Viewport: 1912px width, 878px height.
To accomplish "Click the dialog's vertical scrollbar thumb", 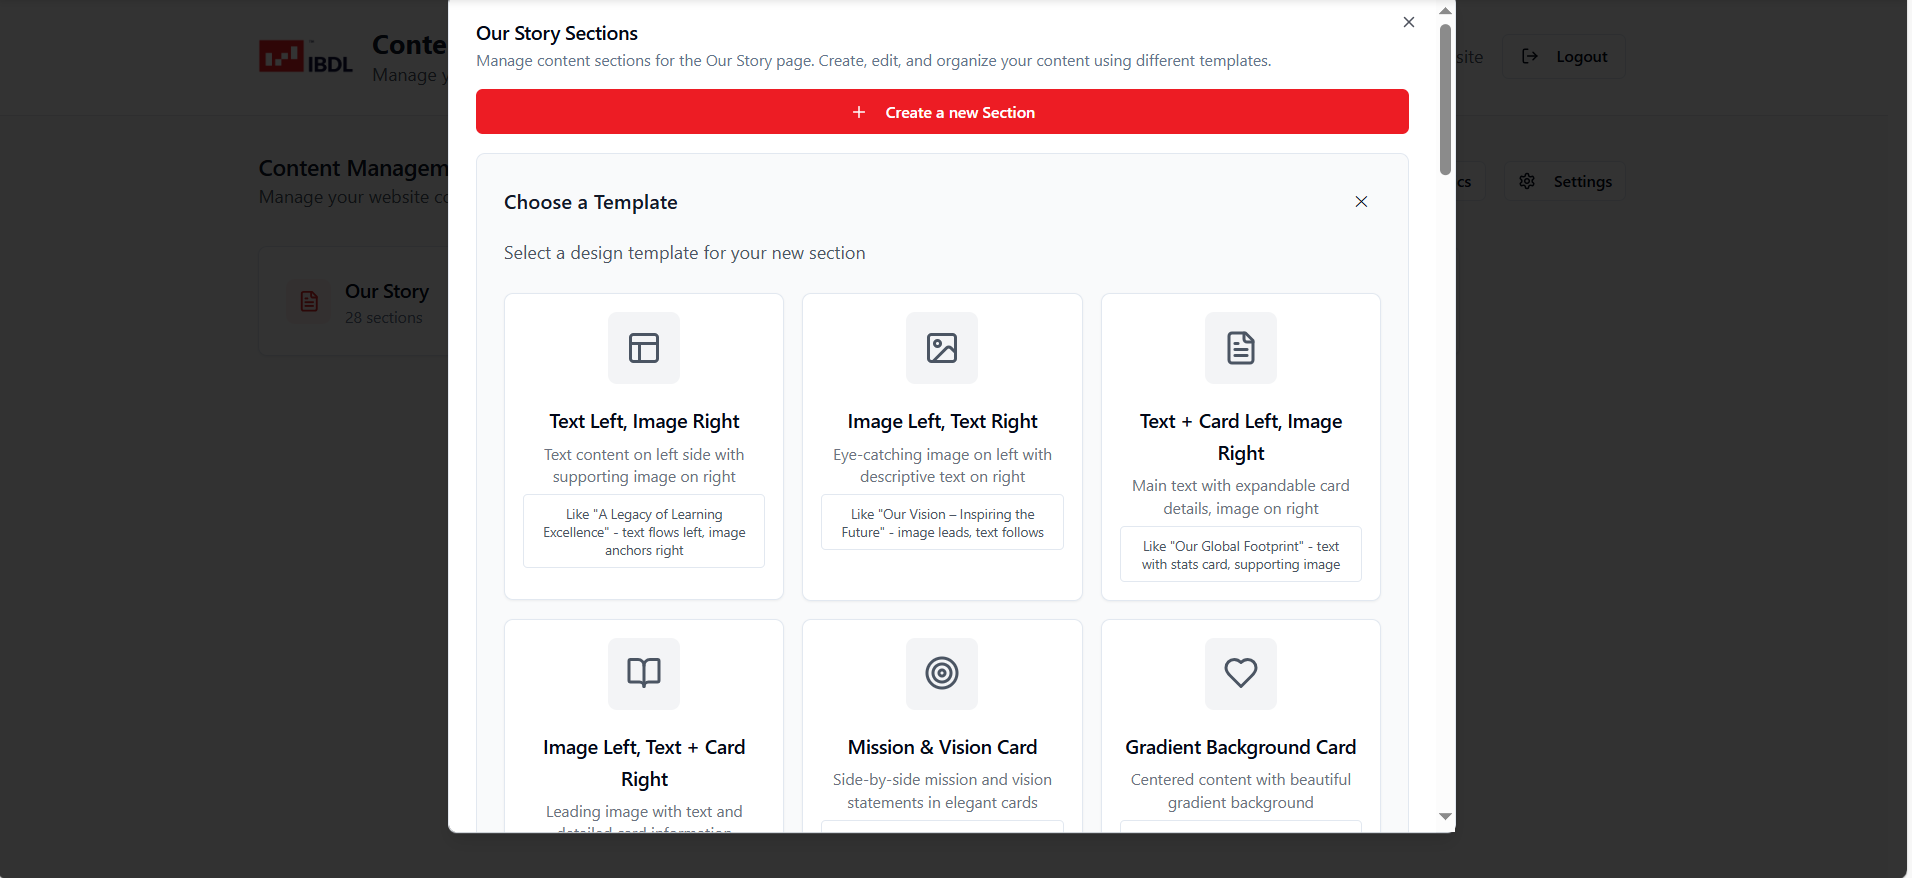I will click(1445, 100).
